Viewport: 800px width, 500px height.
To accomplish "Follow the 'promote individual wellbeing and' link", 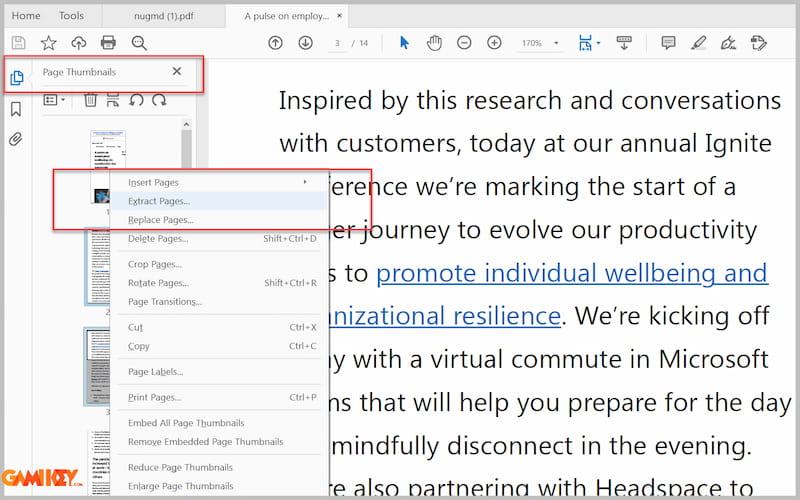I will [x=572, y=273].
